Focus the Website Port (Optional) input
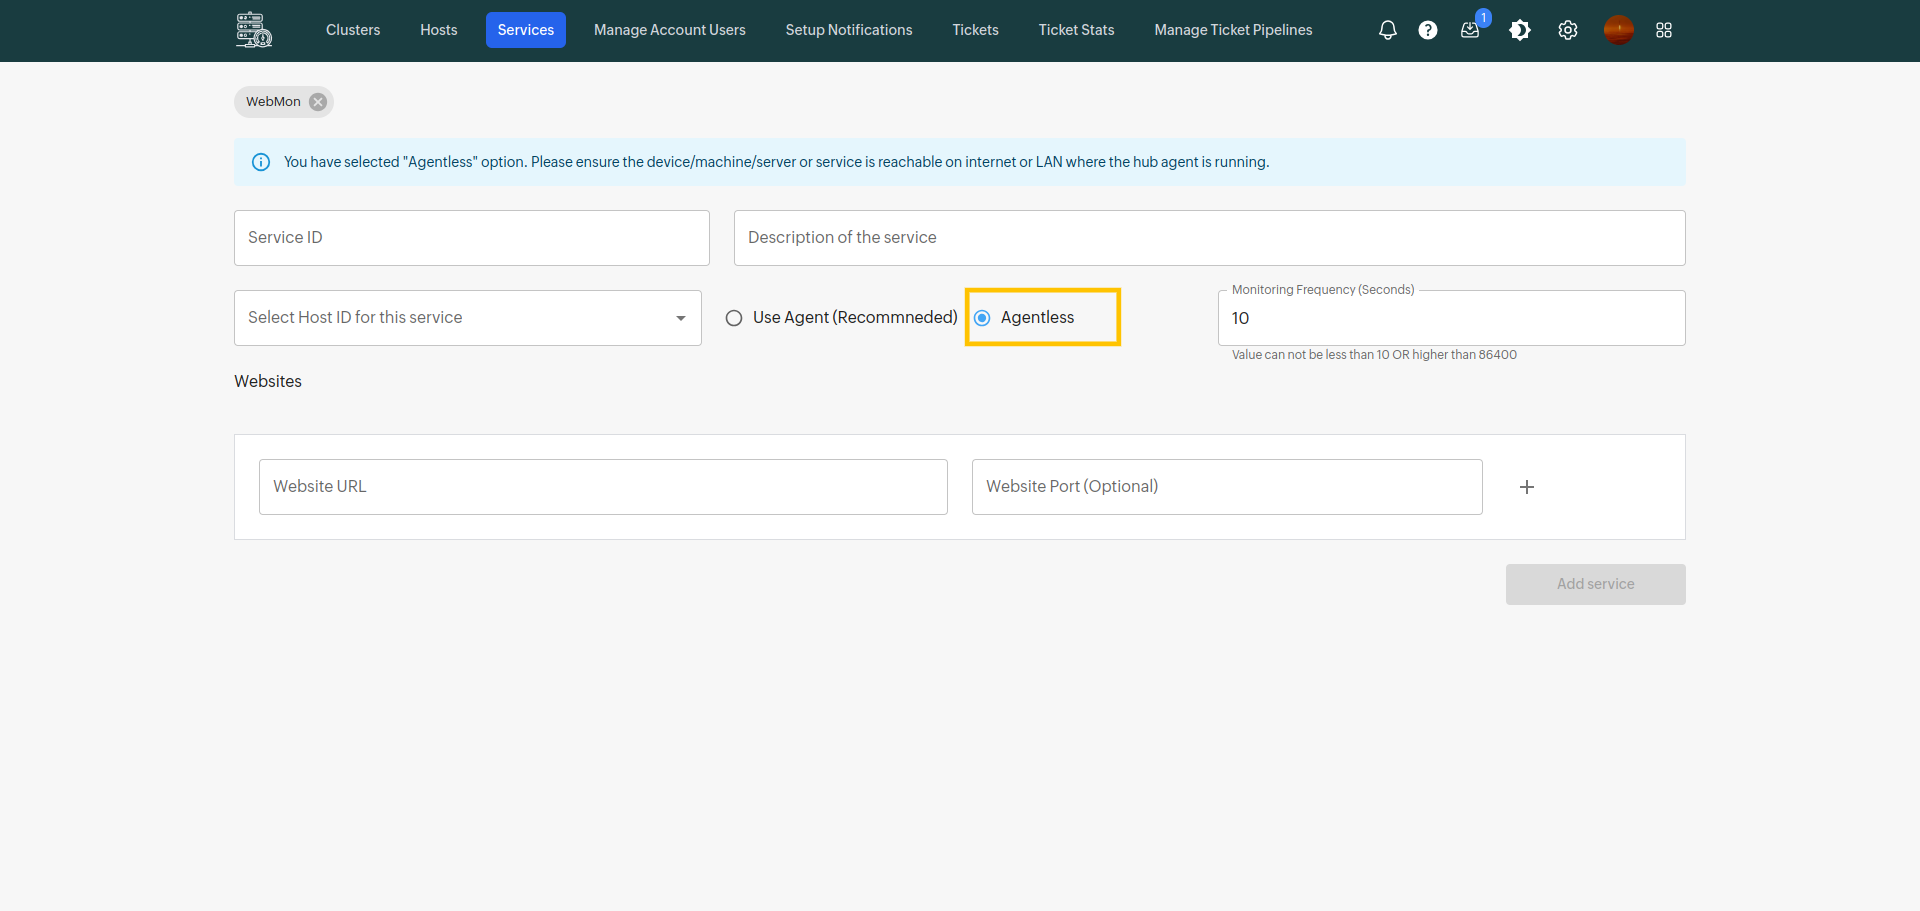Screen dimensions: 1920x911 coord(1227,487)
